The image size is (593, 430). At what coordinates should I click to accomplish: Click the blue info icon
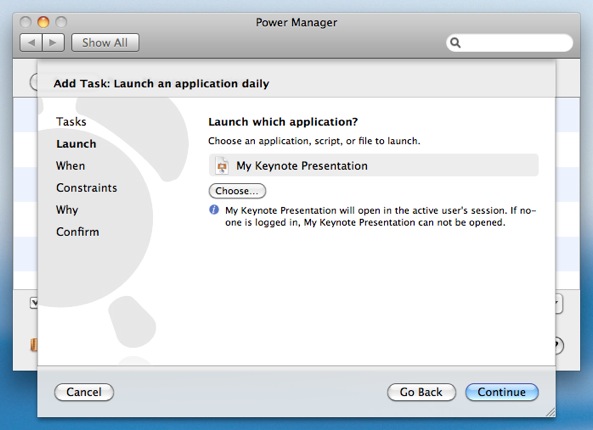click(214, 210)
